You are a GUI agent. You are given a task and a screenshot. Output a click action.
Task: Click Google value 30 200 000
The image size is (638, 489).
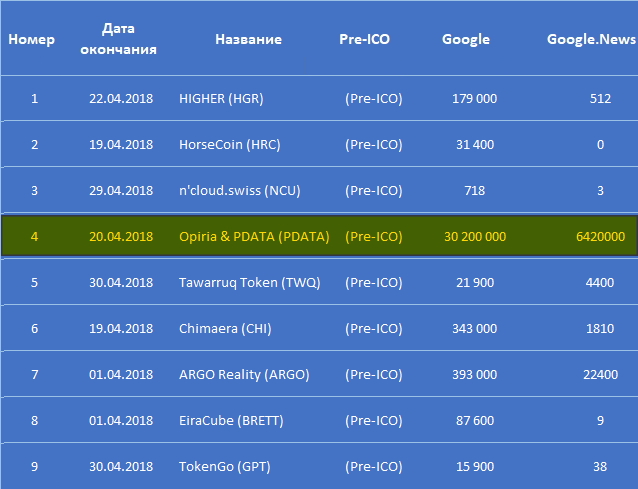[x=475, y=236]
